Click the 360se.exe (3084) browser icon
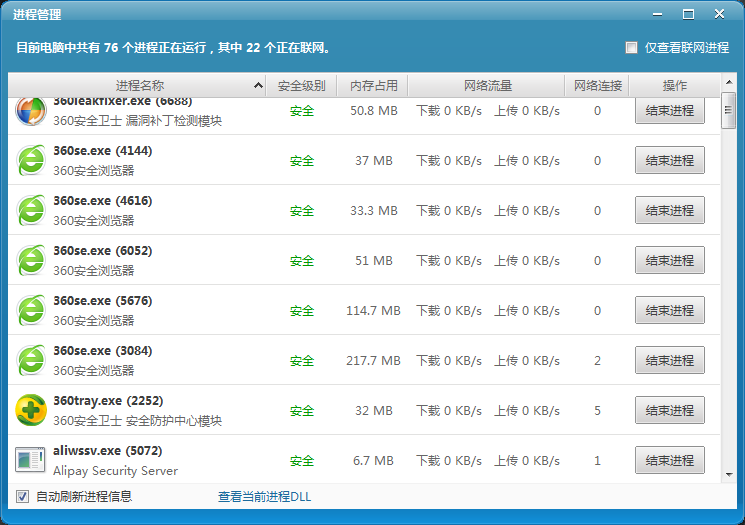The height and width of the screenshot is (525, 745). click(x=31, y=360)
